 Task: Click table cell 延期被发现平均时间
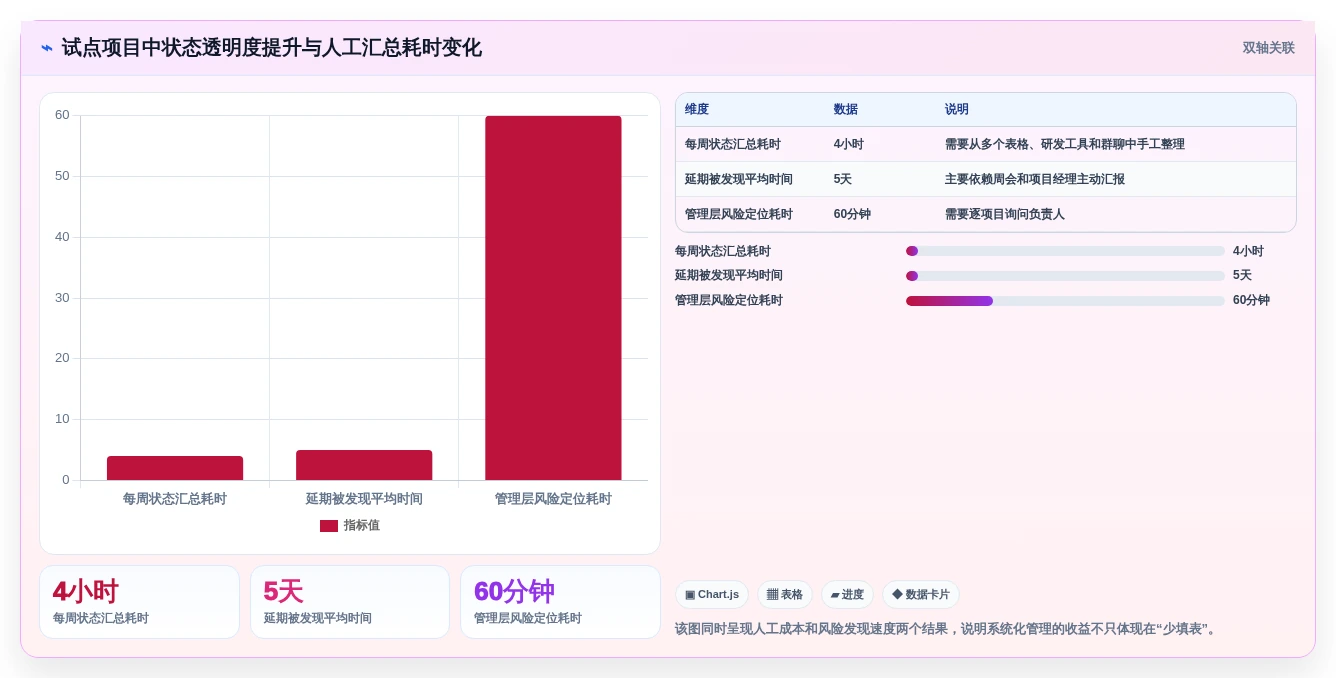click(739, 180)
